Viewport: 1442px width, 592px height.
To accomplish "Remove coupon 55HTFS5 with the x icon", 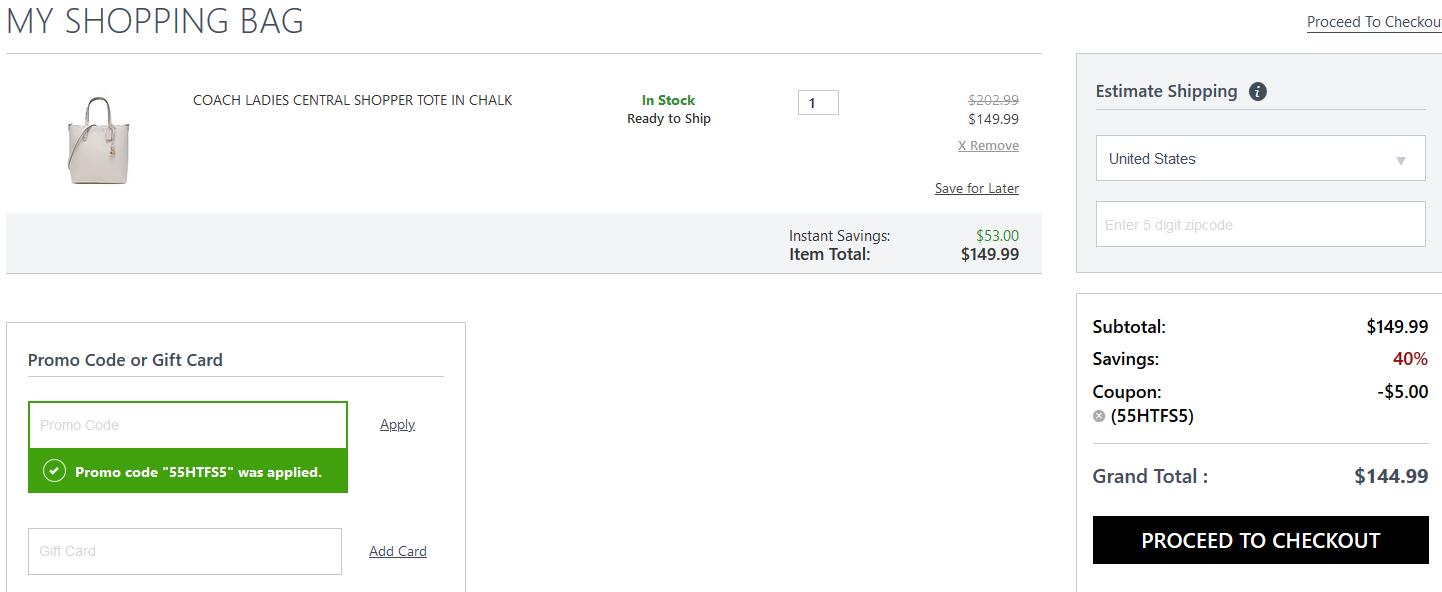I will [x=1099, y=416].
